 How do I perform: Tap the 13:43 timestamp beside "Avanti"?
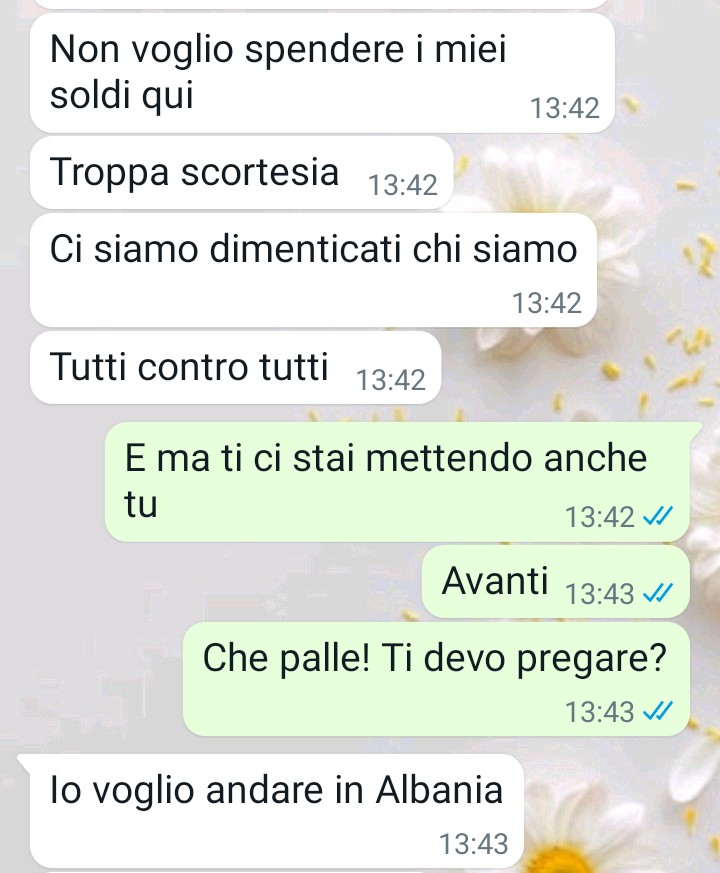pos(600,594)
